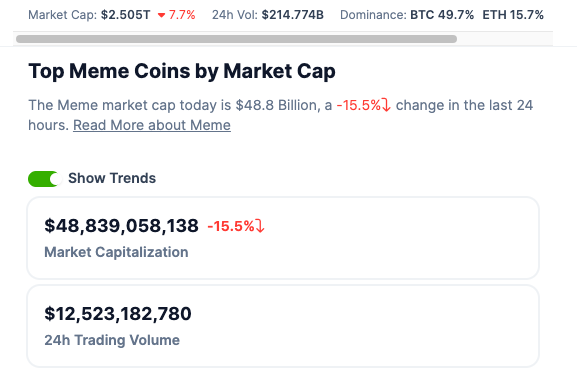
Task: Click the global Market Cap $2.505T value
Action: click(x=125, y=15)
